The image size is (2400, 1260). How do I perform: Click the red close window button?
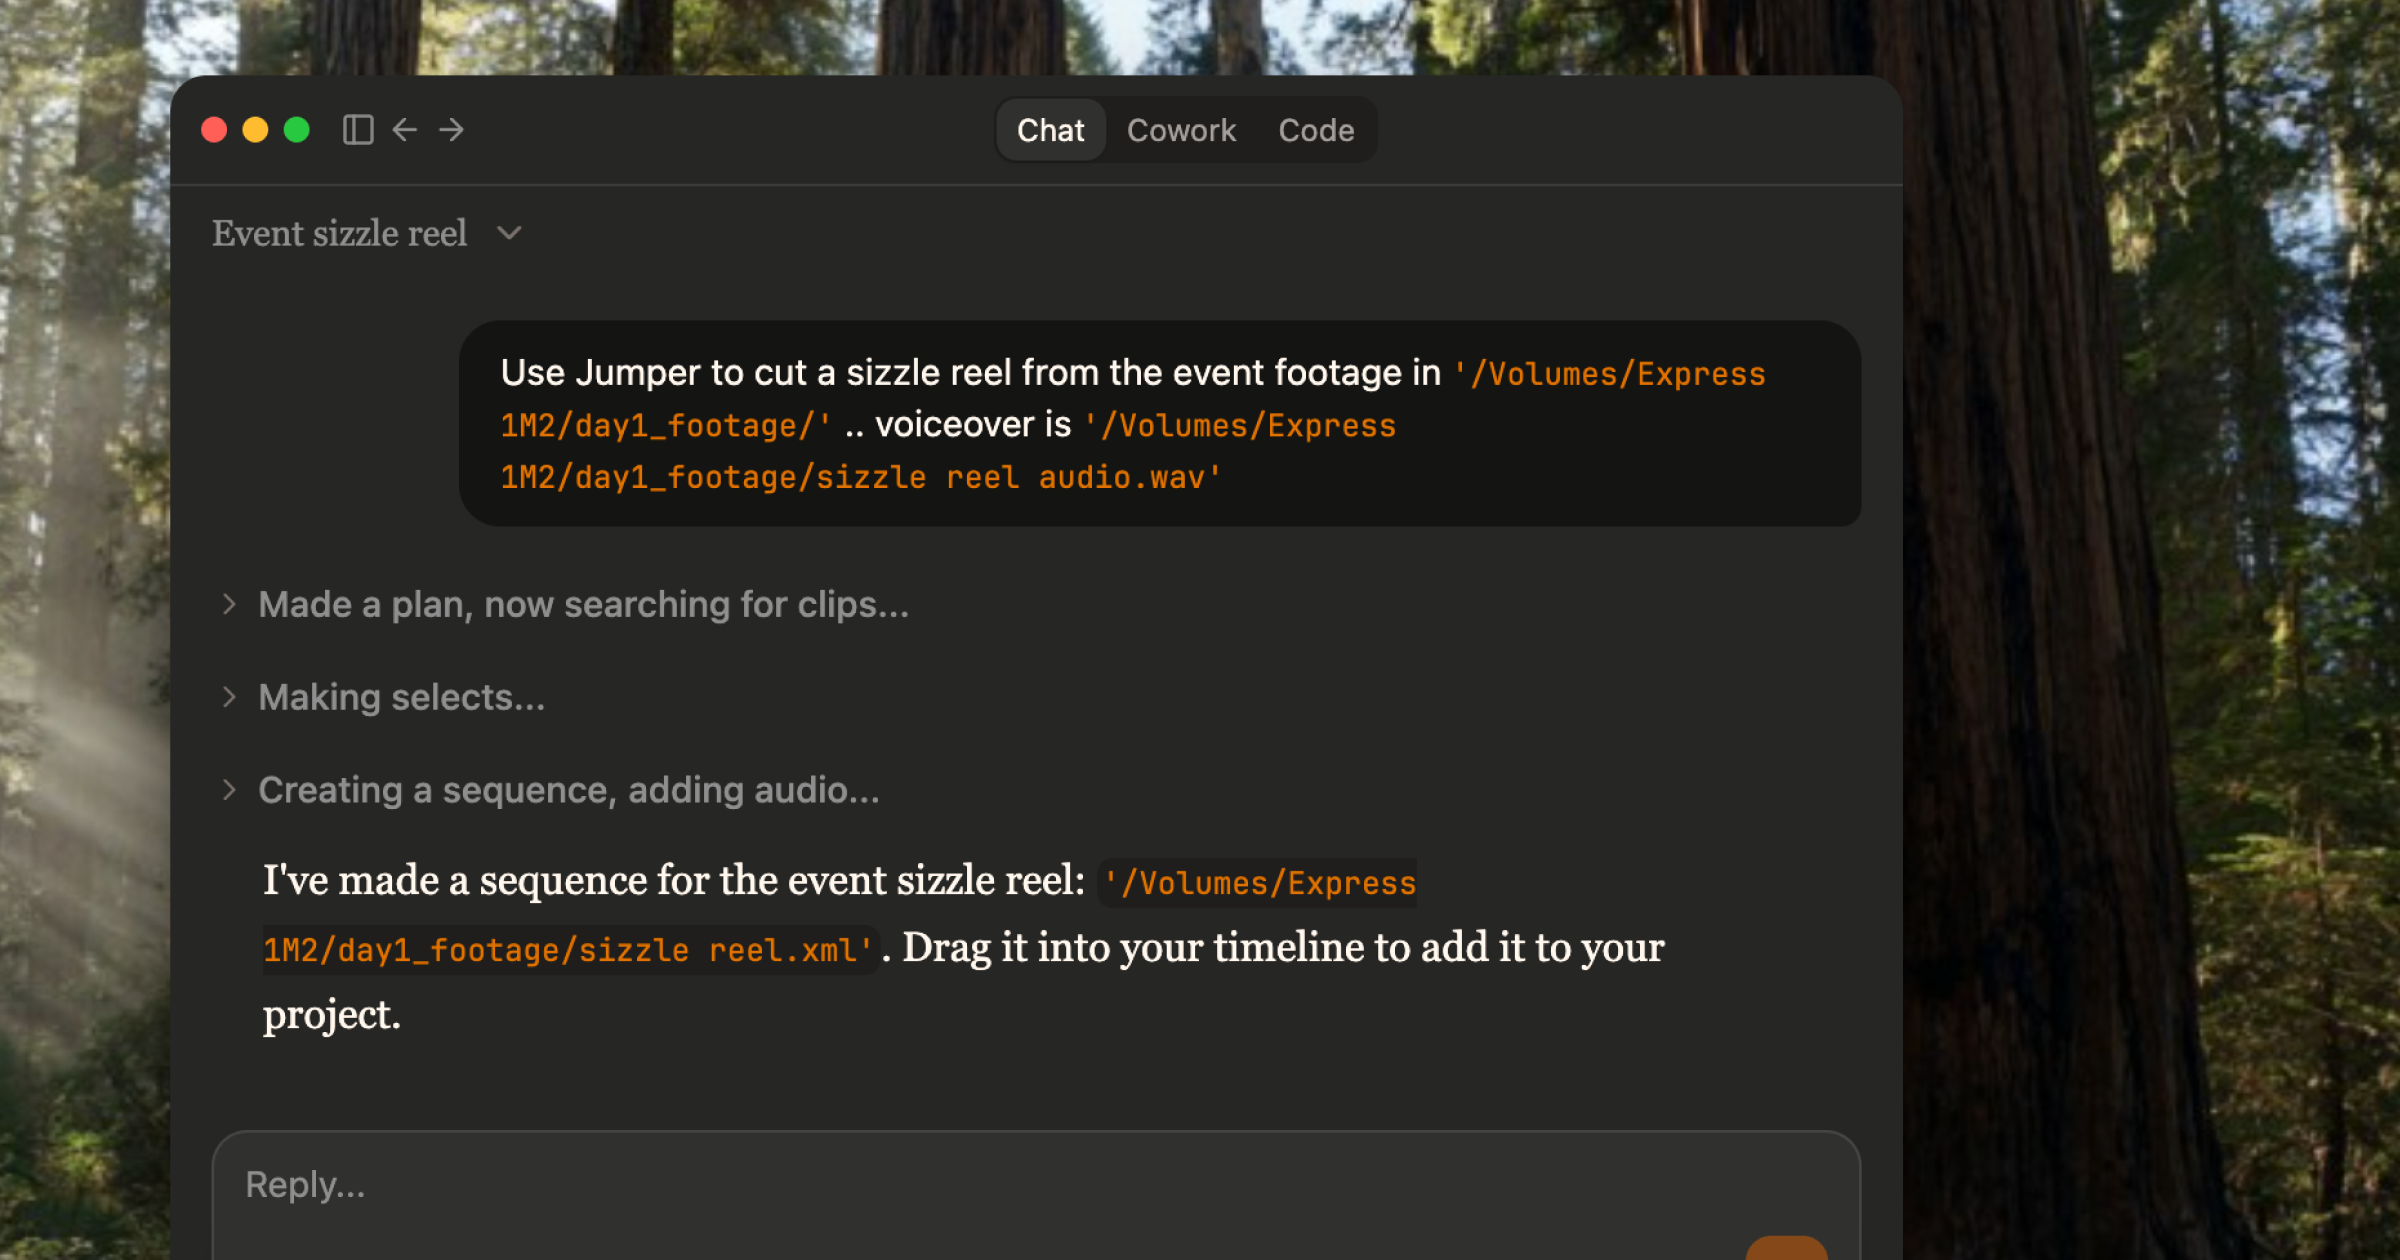coord(214,130)
